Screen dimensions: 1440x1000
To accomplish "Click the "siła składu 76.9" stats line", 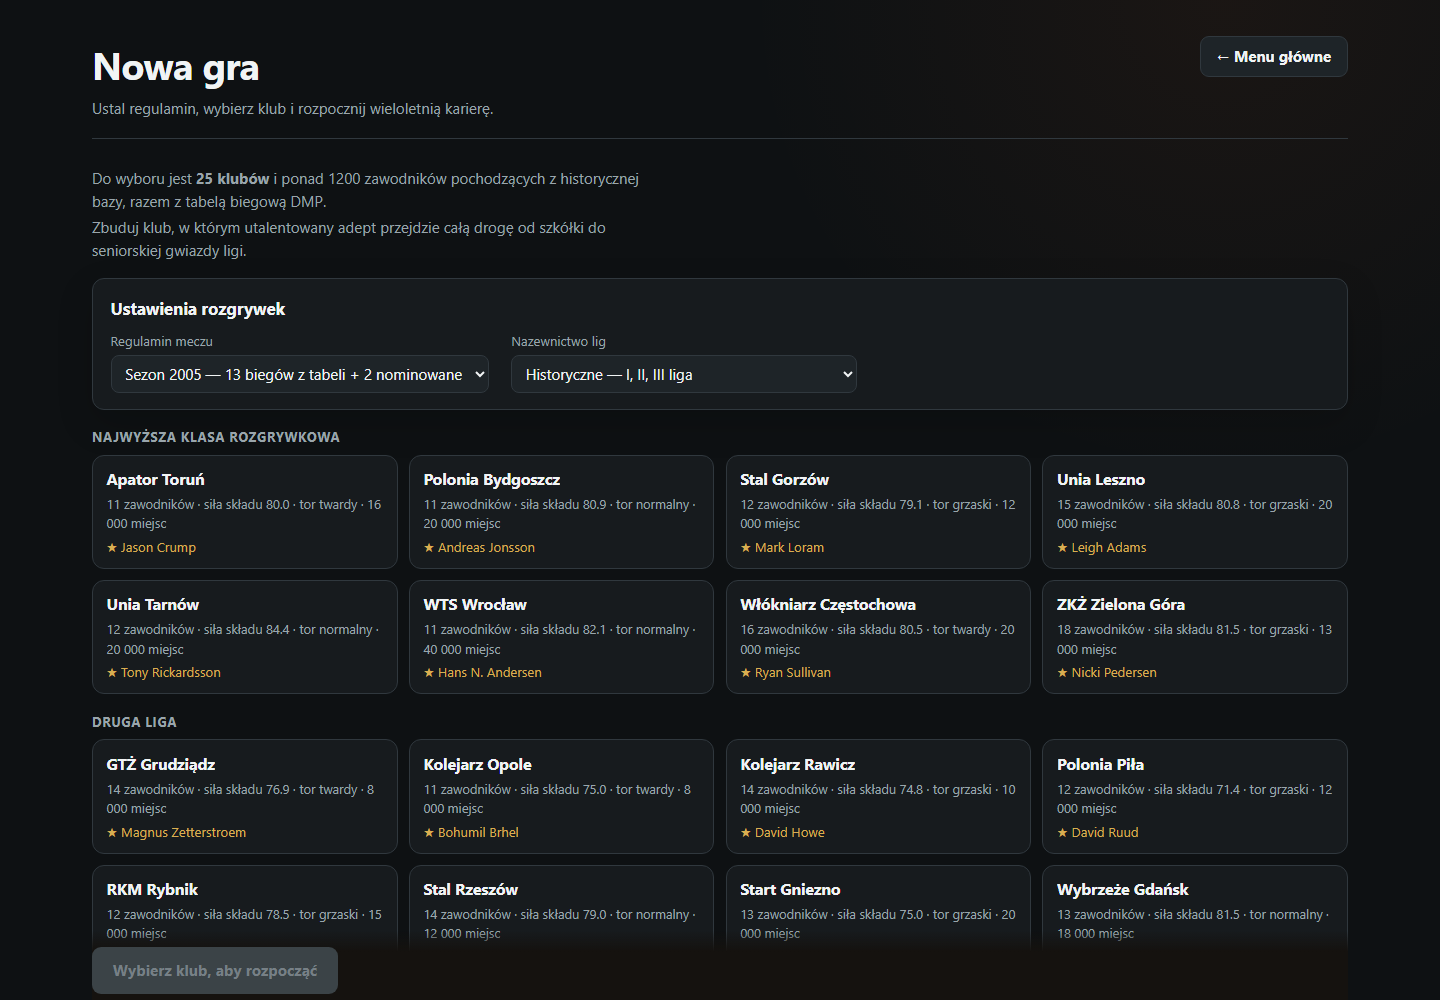I will coord(244,799).
